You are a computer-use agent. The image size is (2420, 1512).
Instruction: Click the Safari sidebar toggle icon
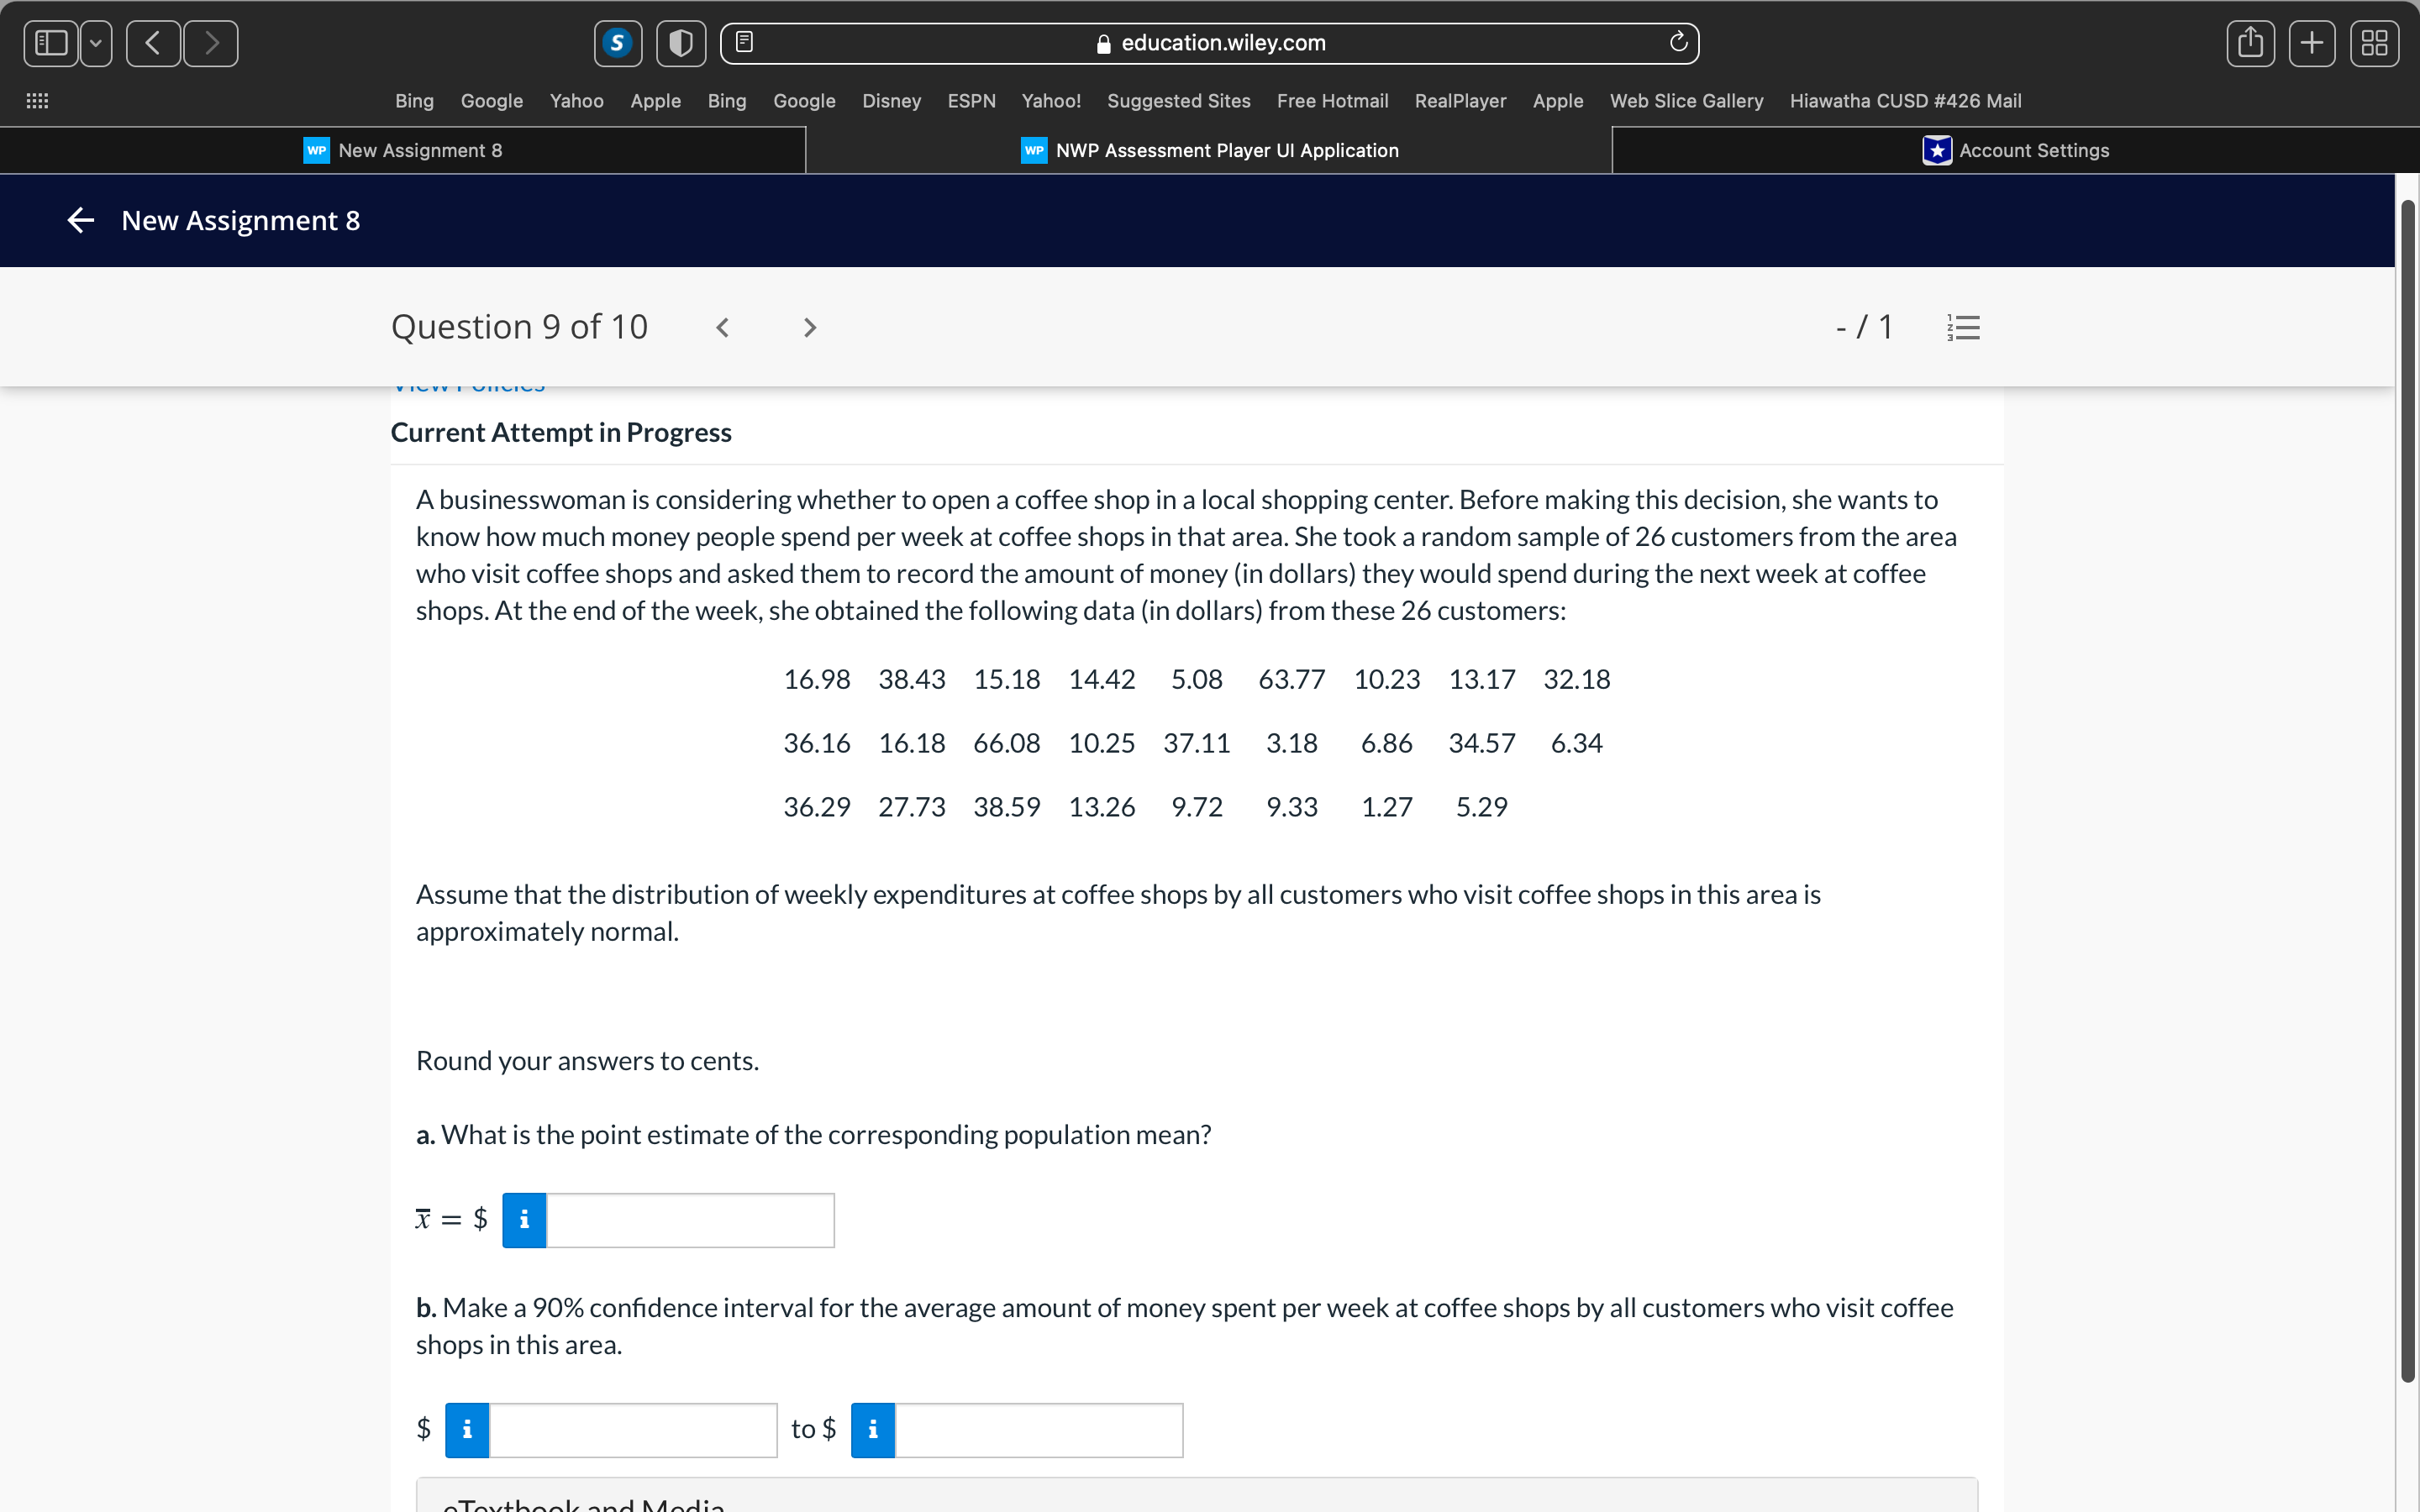(51, 43)
